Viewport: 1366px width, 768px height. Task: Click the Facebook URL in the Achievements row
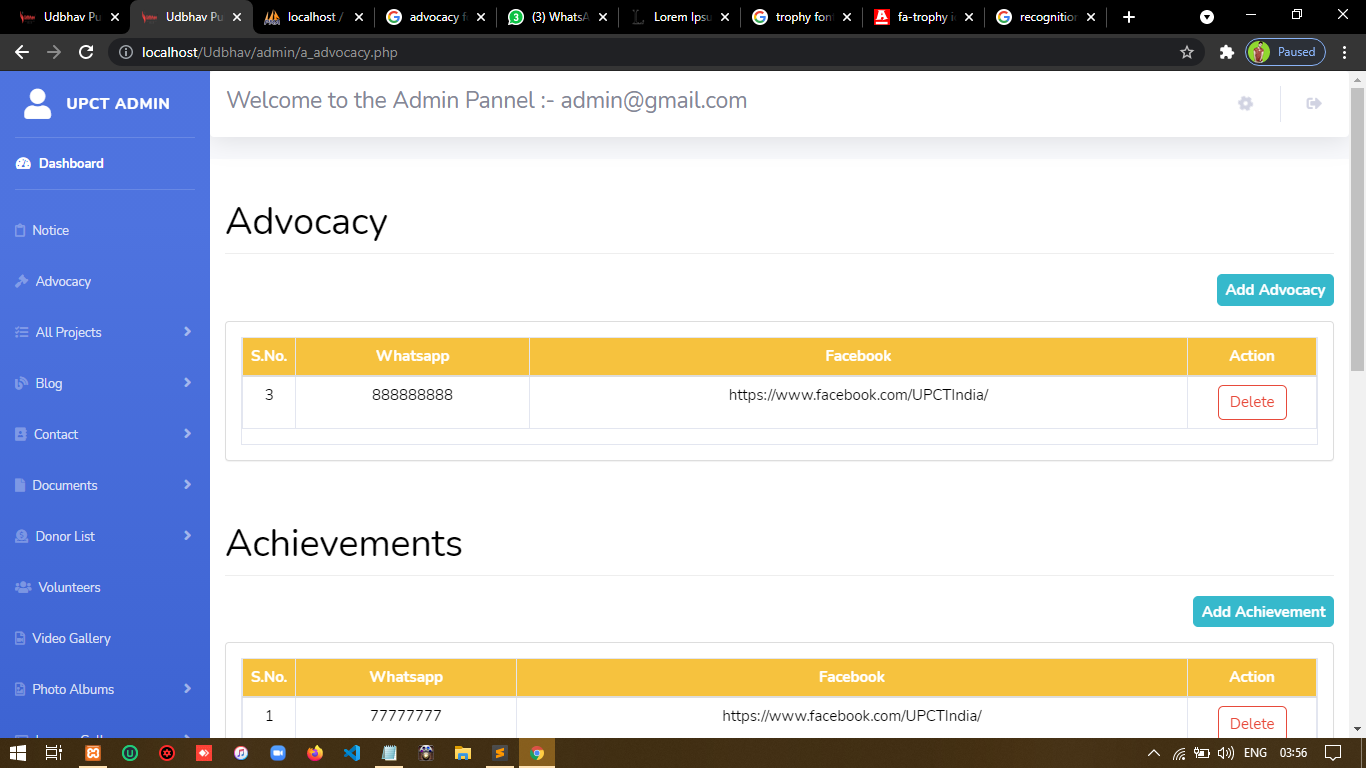click(852, 716)
